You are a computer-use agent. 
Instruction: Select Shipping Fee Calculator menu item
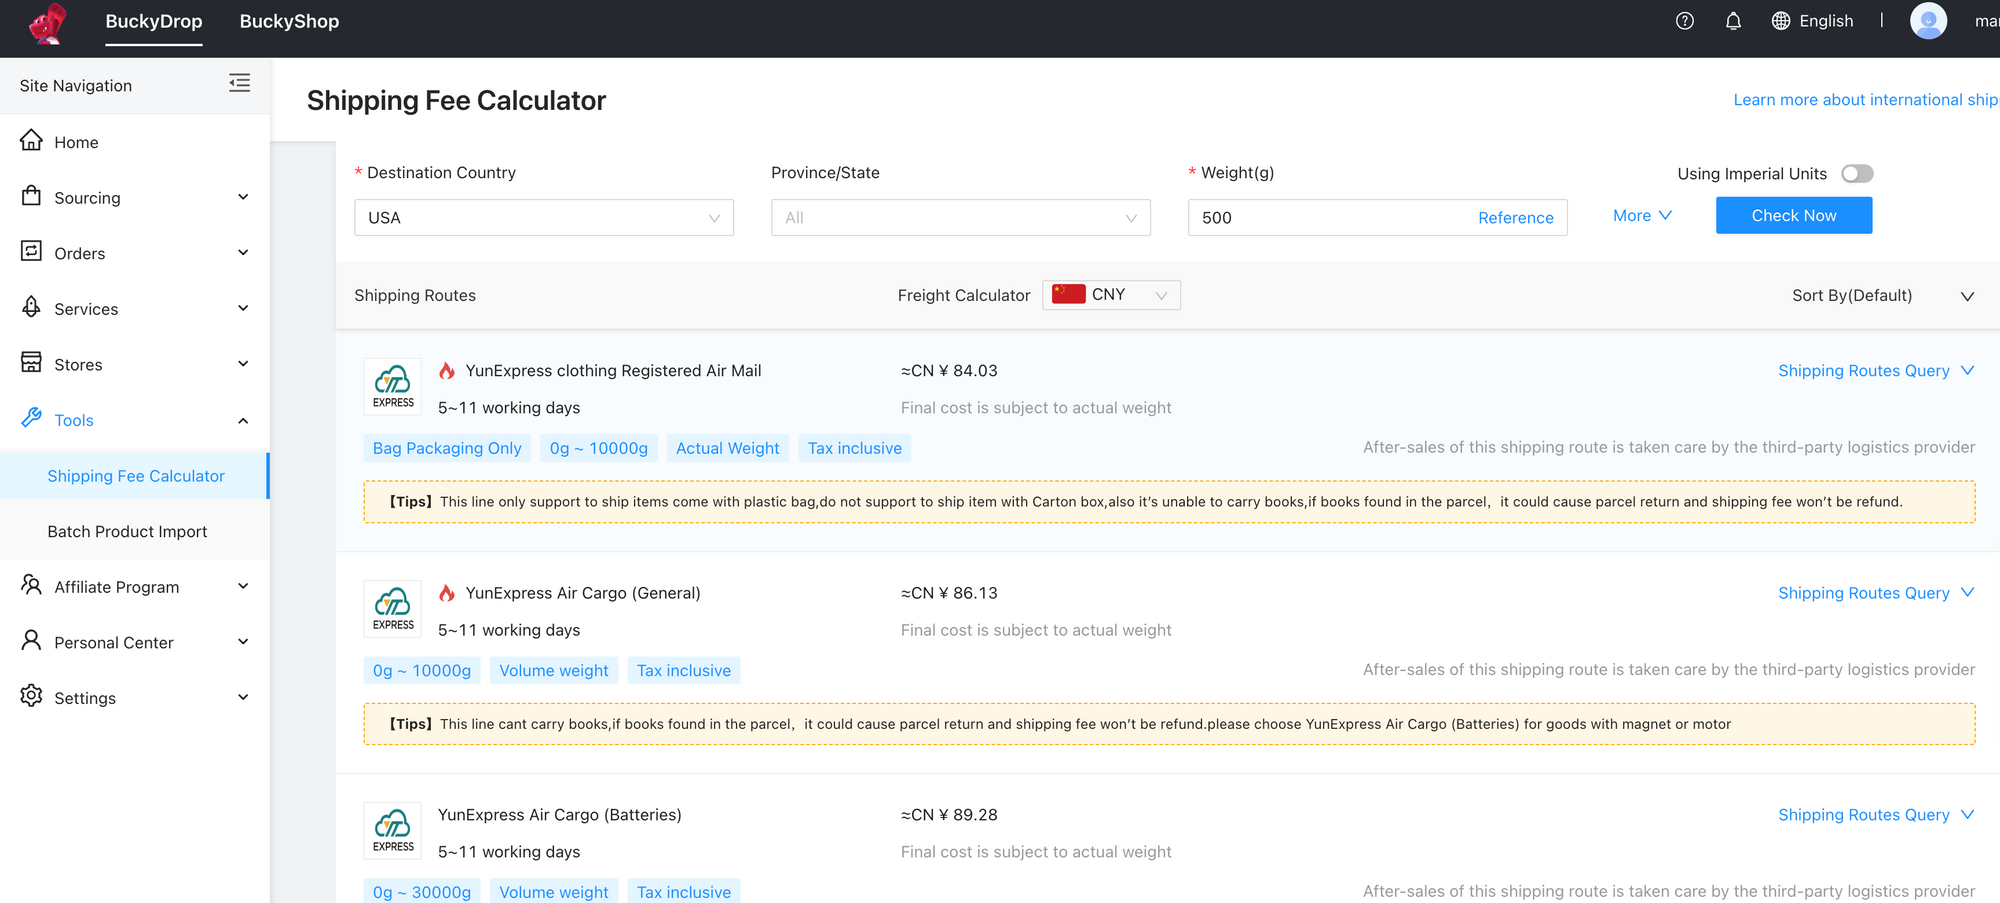tap(135, 476)
